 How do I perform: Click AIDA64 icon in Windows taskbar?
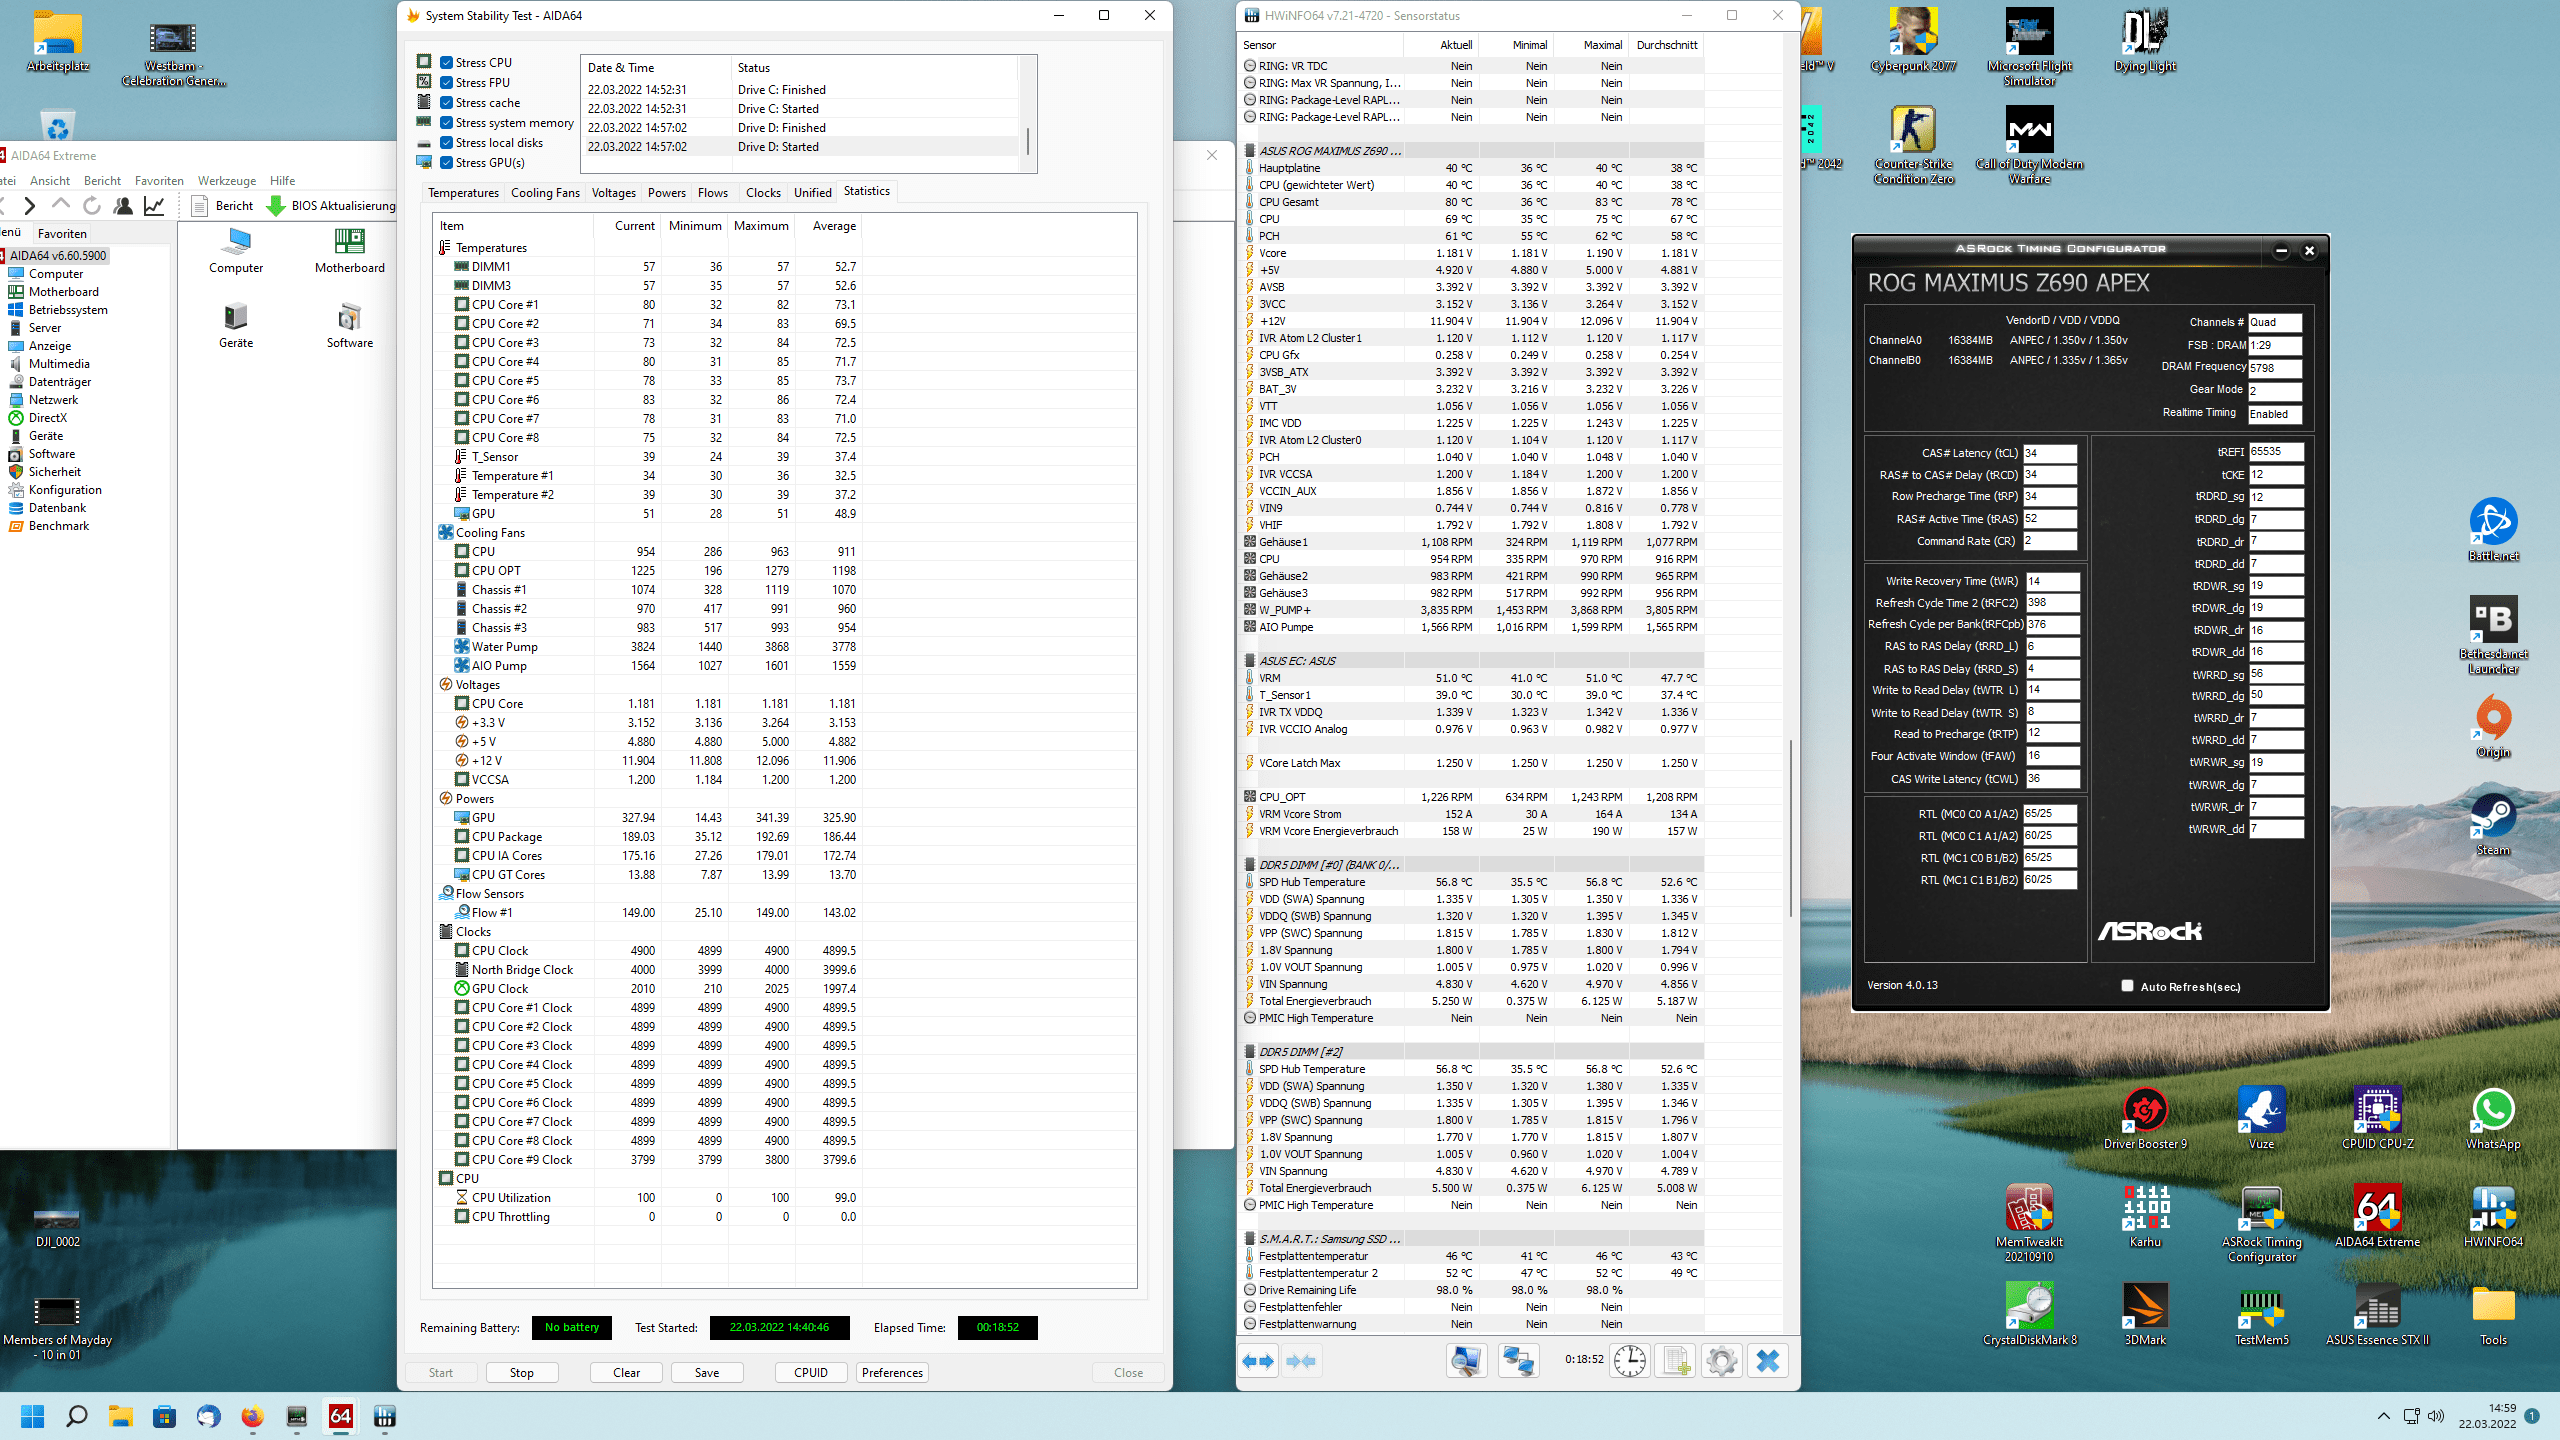point(340,1416)
